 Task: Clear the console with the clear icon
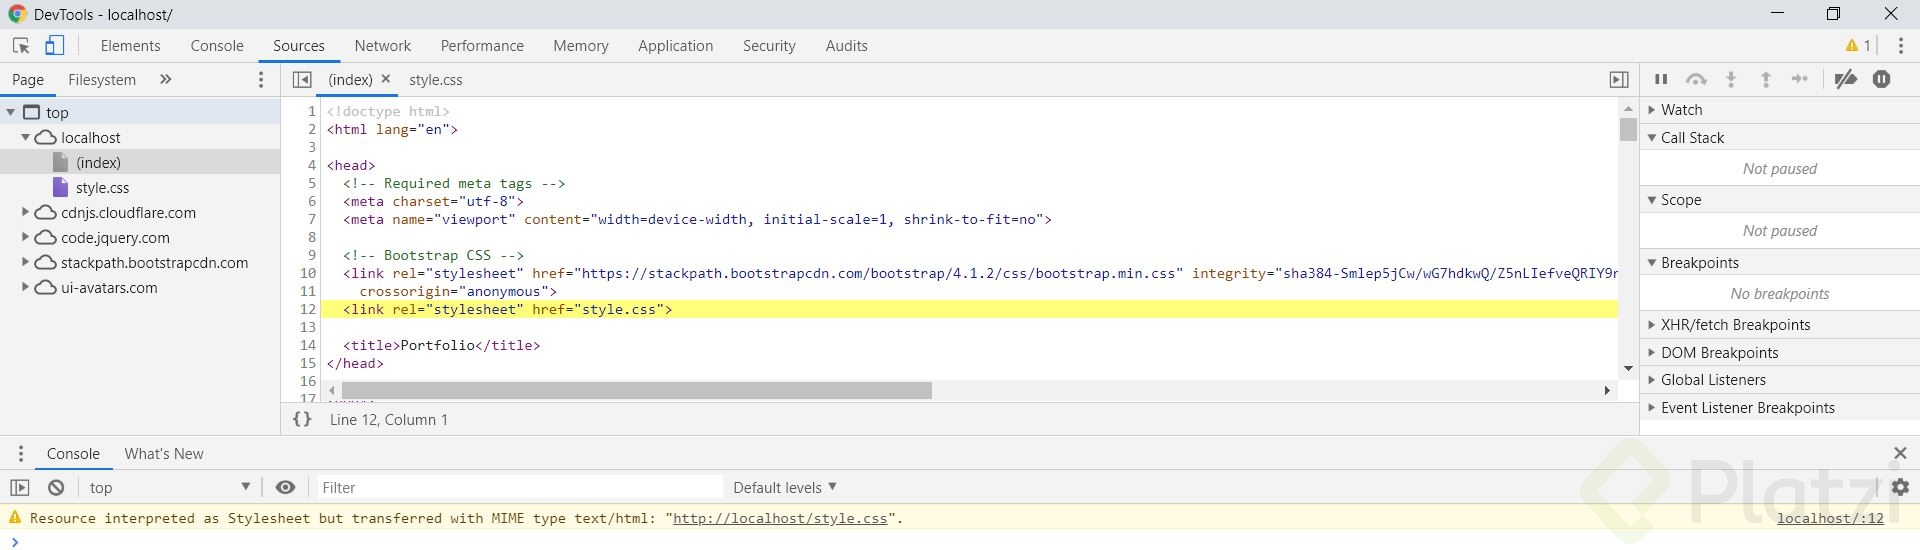56,488
